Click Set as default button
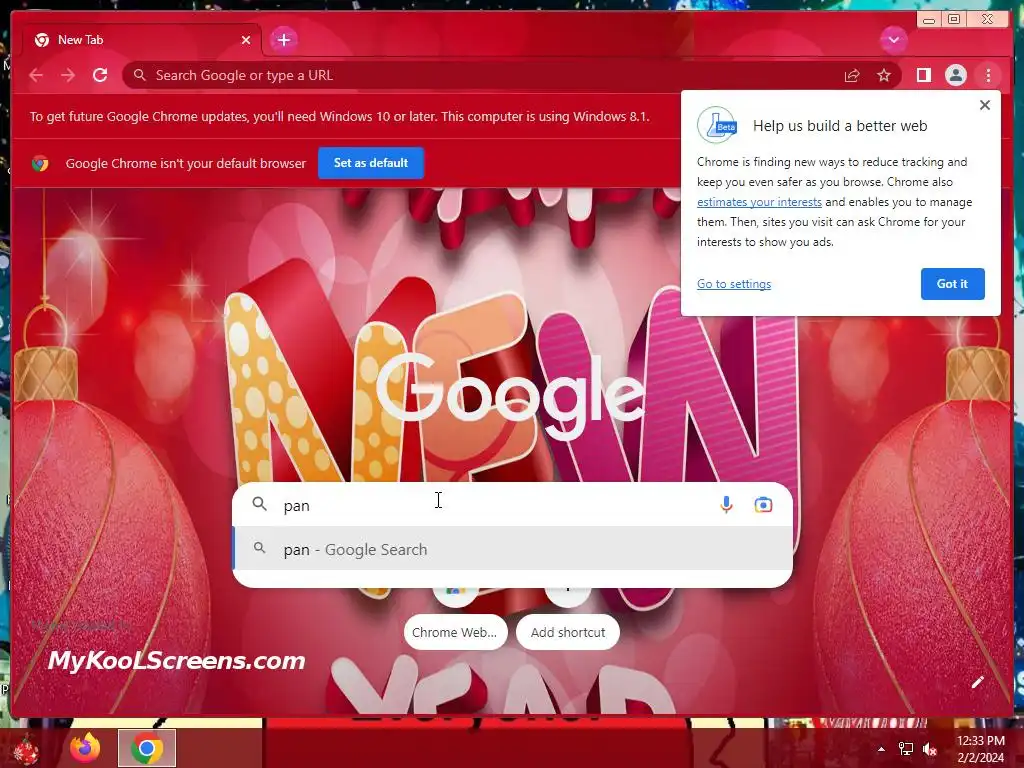 point(371,163)
